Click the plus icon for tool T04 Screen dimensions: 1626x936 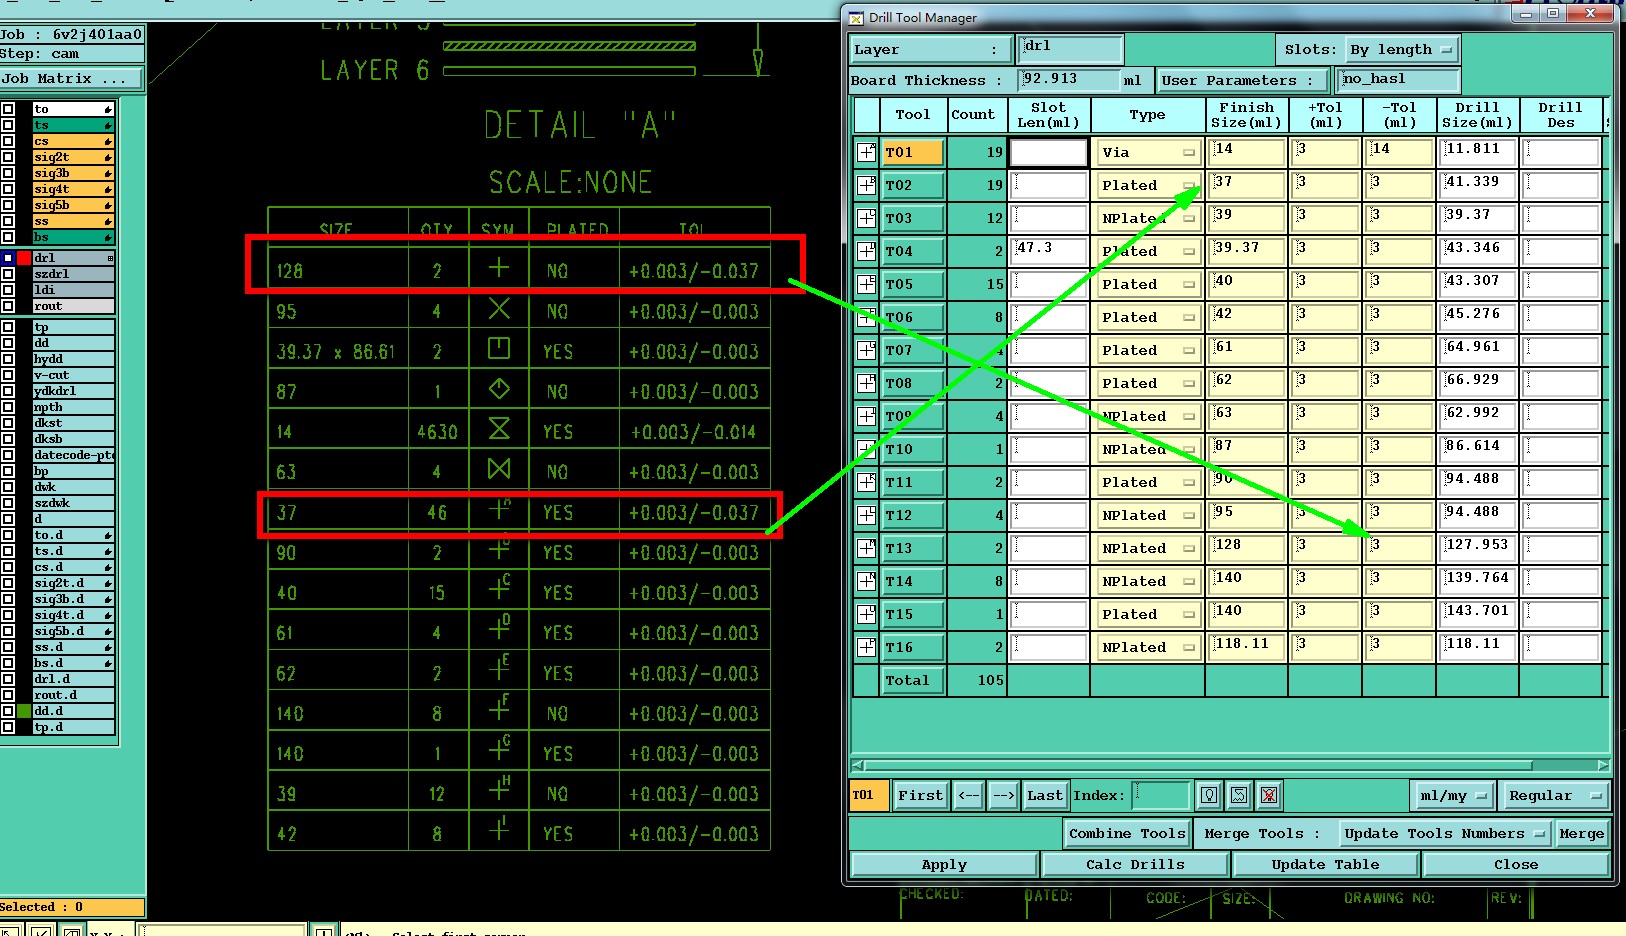(866, 251)
